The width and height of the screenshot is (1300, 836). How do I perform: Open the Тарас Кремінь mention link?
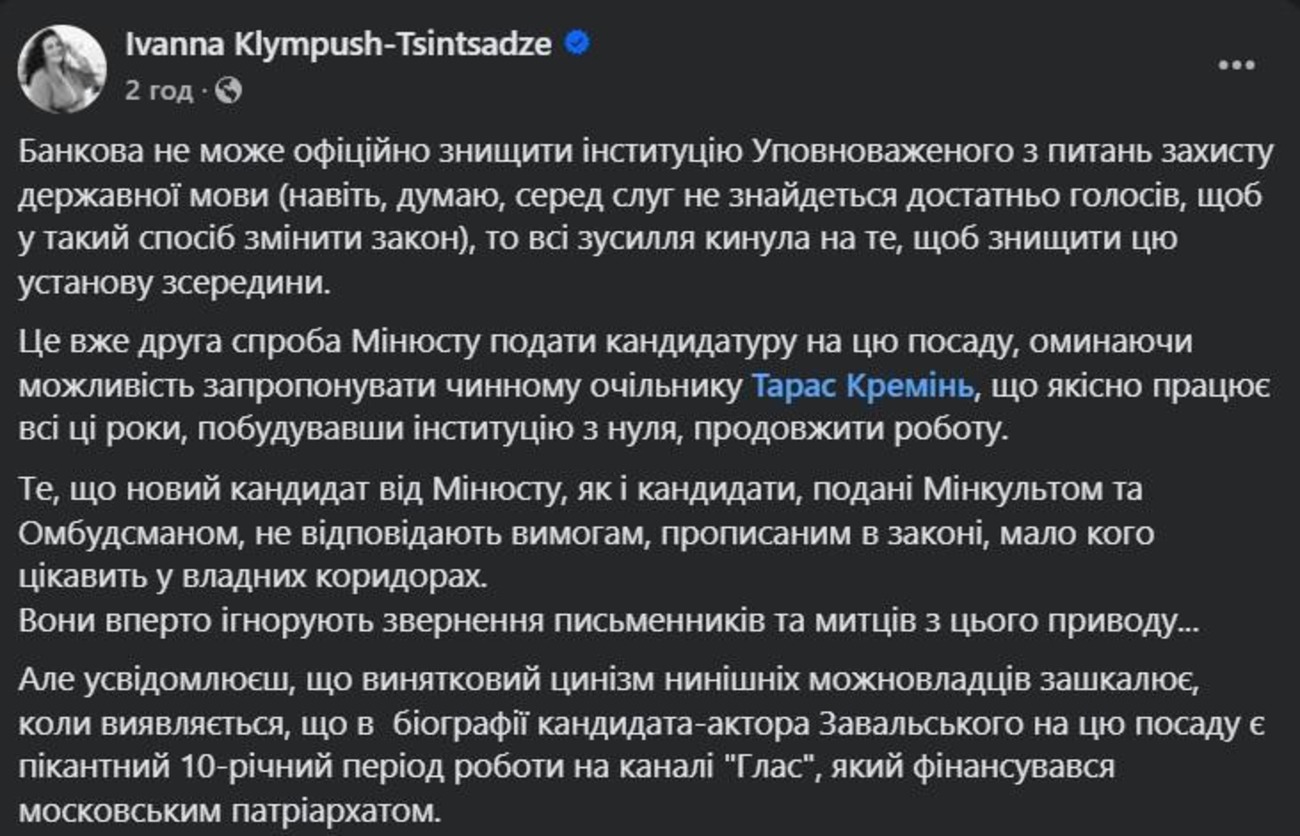(861, 387)
